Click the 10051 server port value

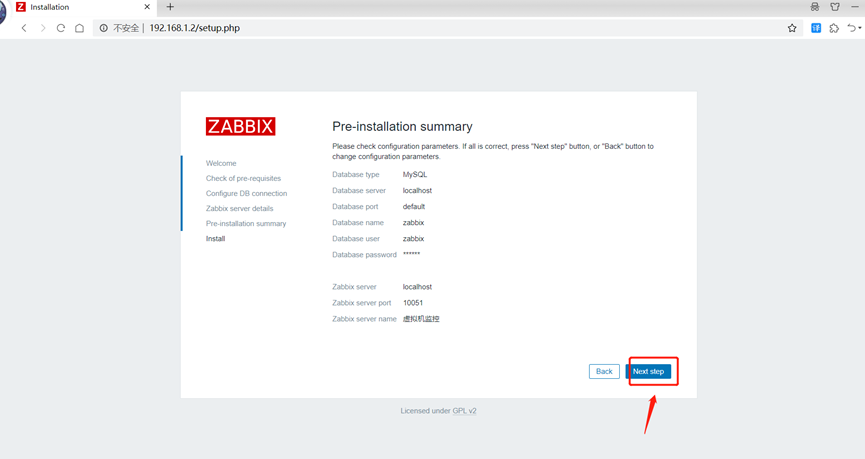(413, 303)
